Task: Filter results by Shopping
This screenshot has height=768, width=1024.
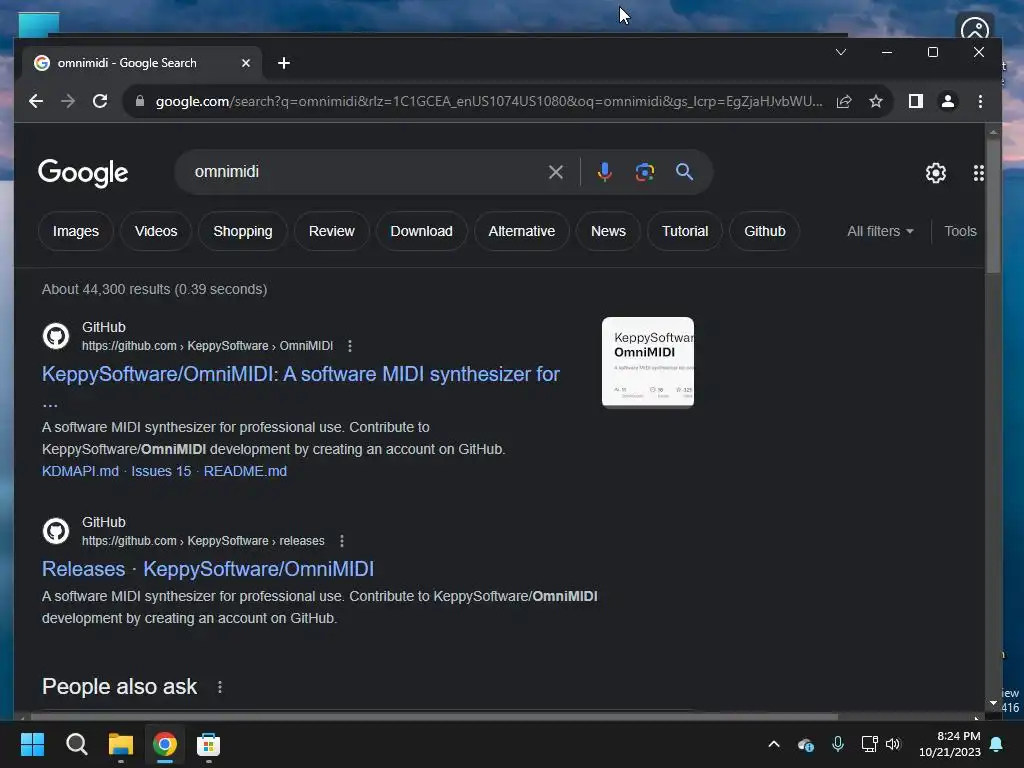Action: coord(243,231)
